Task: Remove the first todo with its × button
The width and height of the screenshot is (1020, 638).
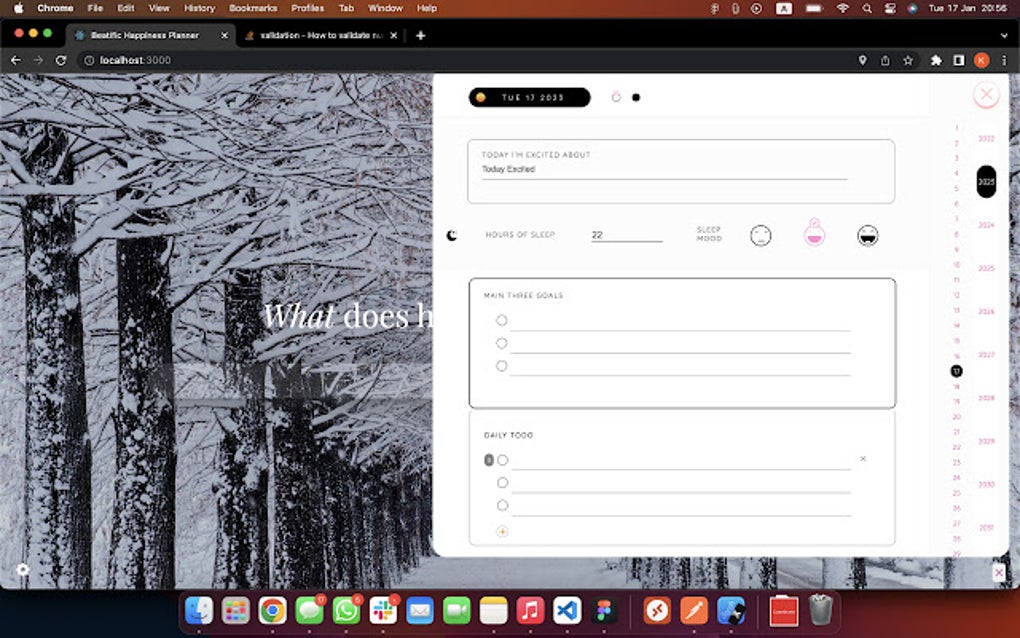Action: tap(862, 458)
